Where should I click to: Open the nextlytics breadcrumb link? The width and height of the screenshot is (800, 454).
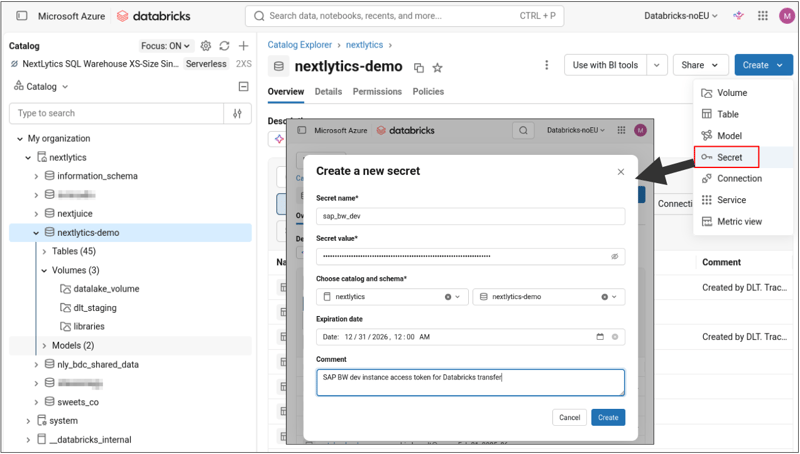click(x=364, y=45)
